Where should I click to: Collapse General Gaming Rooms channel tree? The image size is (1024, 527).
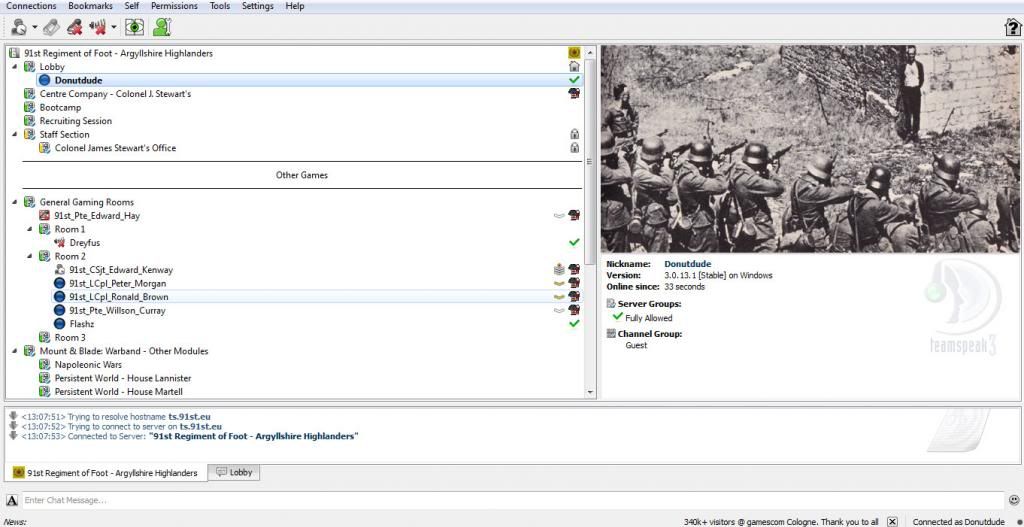click(14, 202)
